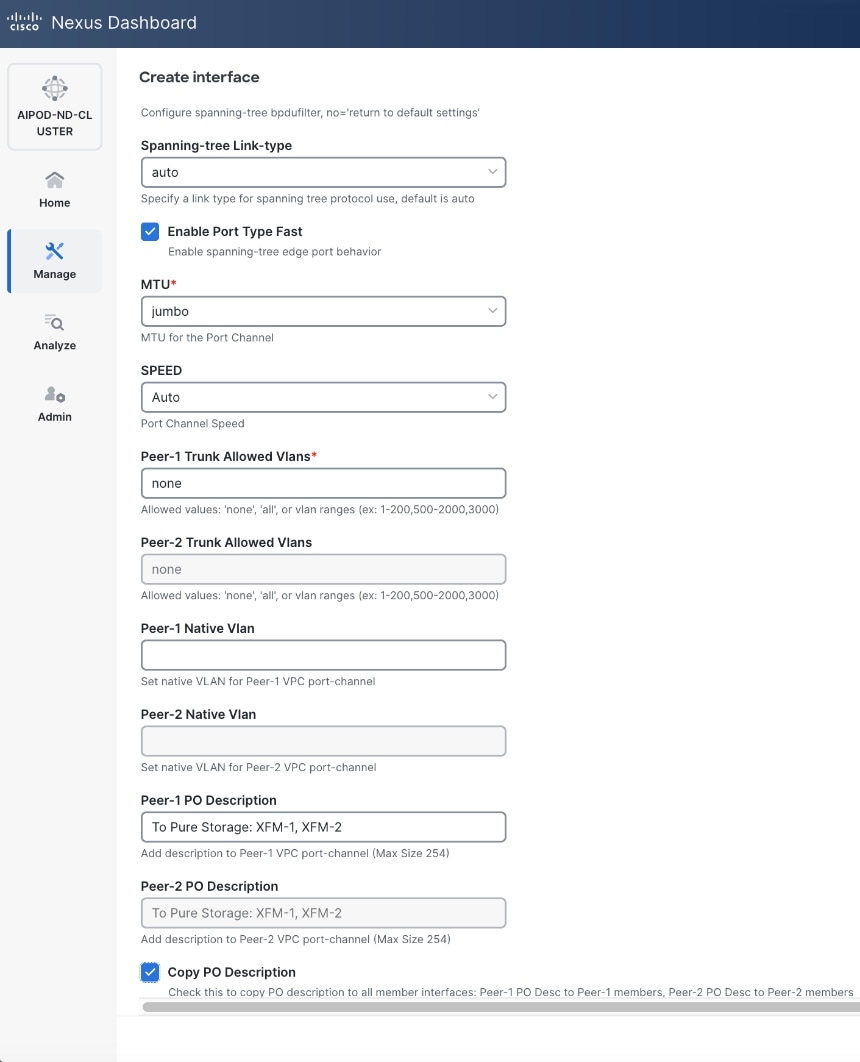860x1062 pixels.
Task: Open the Manage tools icon
Action: tap(55, 251)
